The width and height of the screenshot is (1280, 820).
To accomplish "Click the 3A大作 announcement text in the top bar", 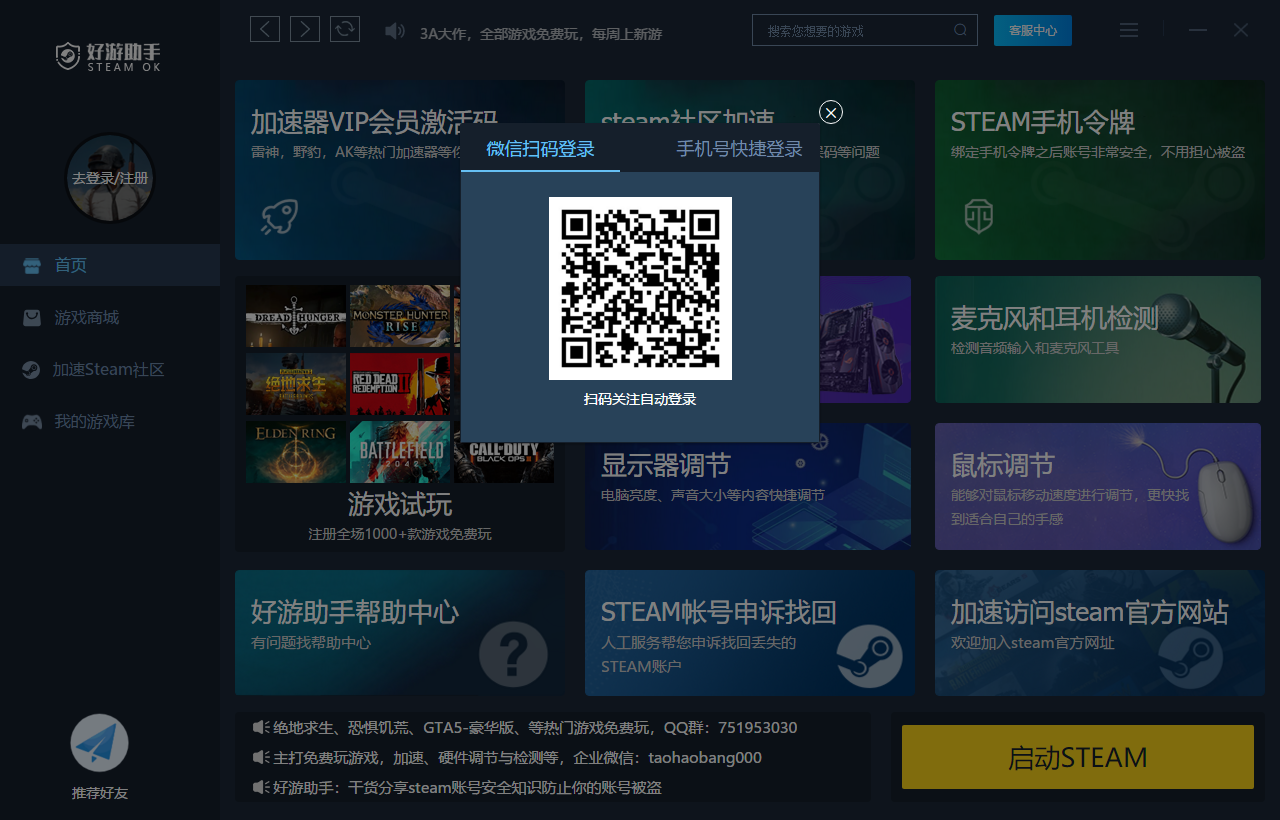I will click(541, 33).
